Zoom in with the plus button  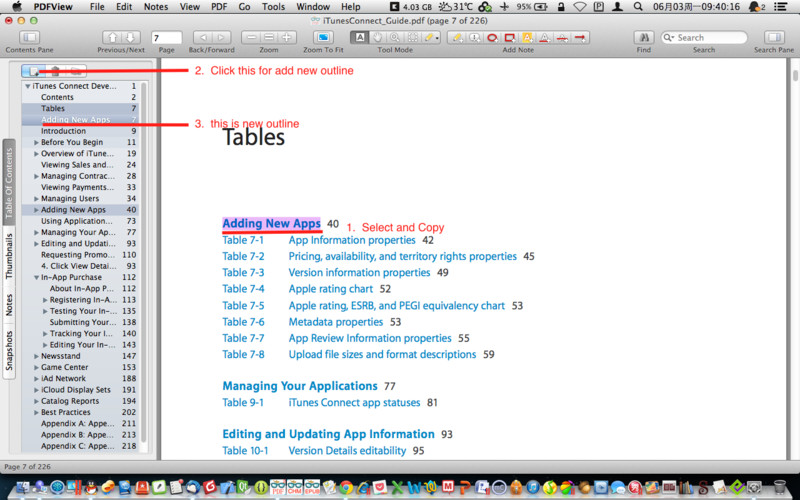pos(287,37)
